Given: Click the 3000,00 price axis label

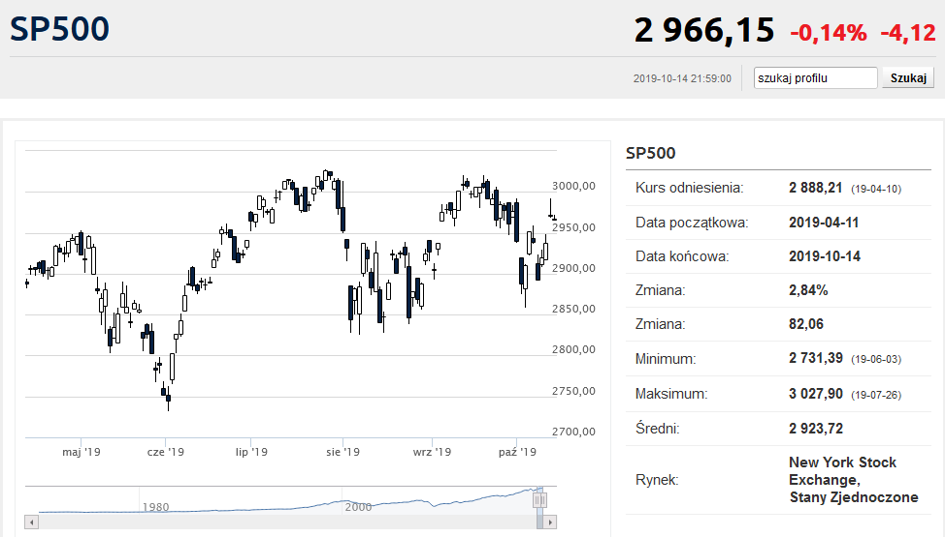Looking at the screenshot, I should click(x=574, y=186).
